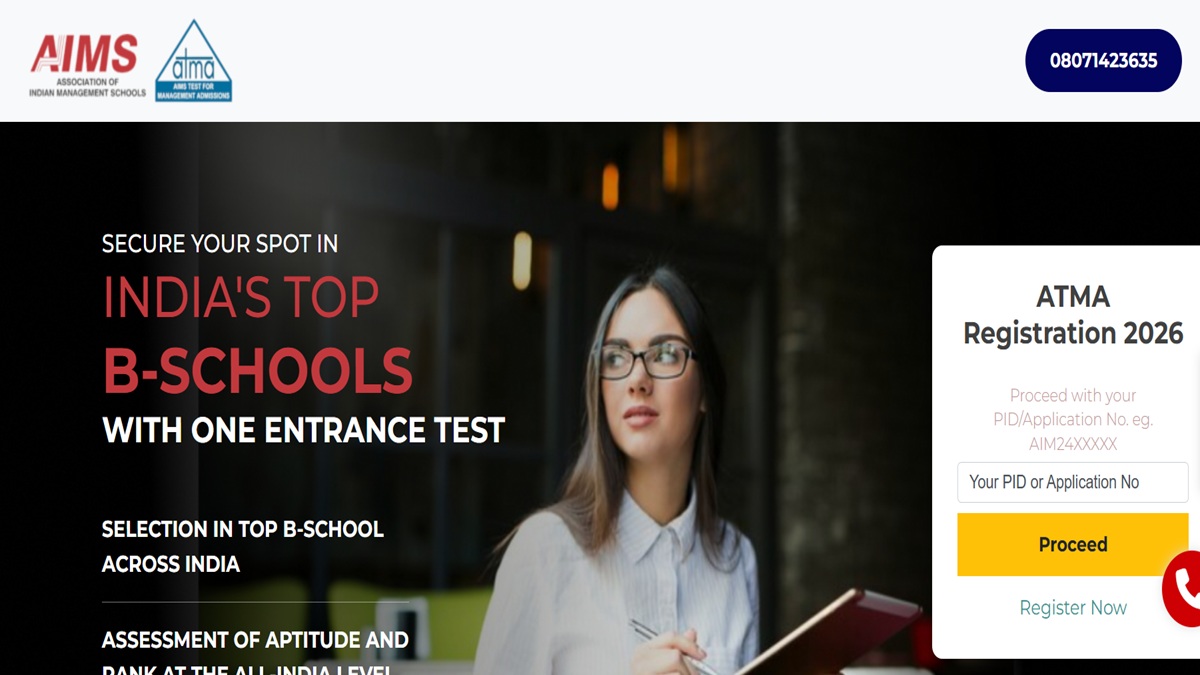Click the ASSESSMENT OF APTITUDE AND text line
Image resolution: width=1200 pixels, height=675 pixels.
pos(255,640)
